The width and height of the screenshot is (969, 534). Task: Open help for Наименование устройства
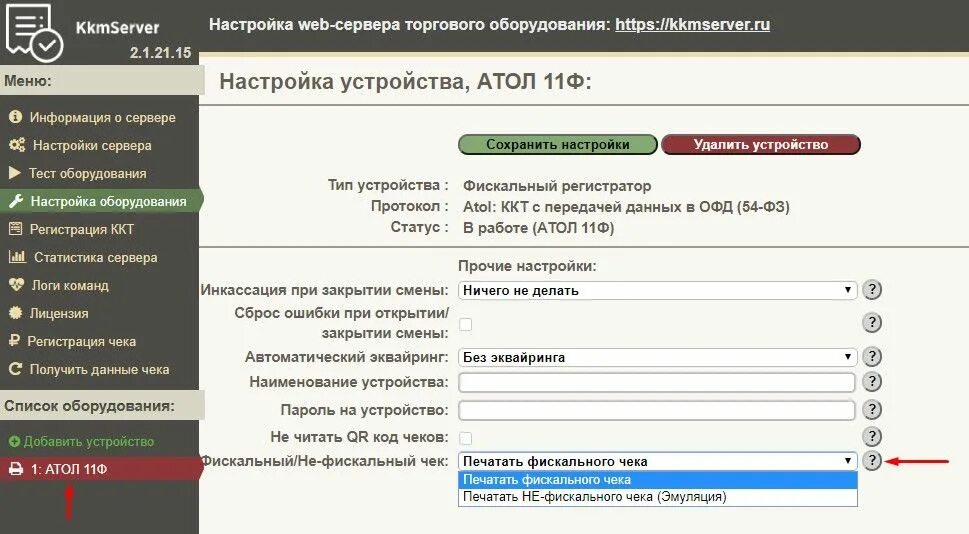point(871,382)
